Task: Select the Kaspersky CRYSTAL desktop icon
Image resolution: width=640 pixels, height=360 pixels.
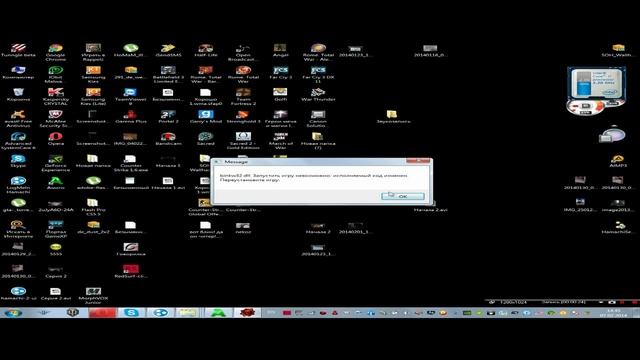Action: point(56,97)
